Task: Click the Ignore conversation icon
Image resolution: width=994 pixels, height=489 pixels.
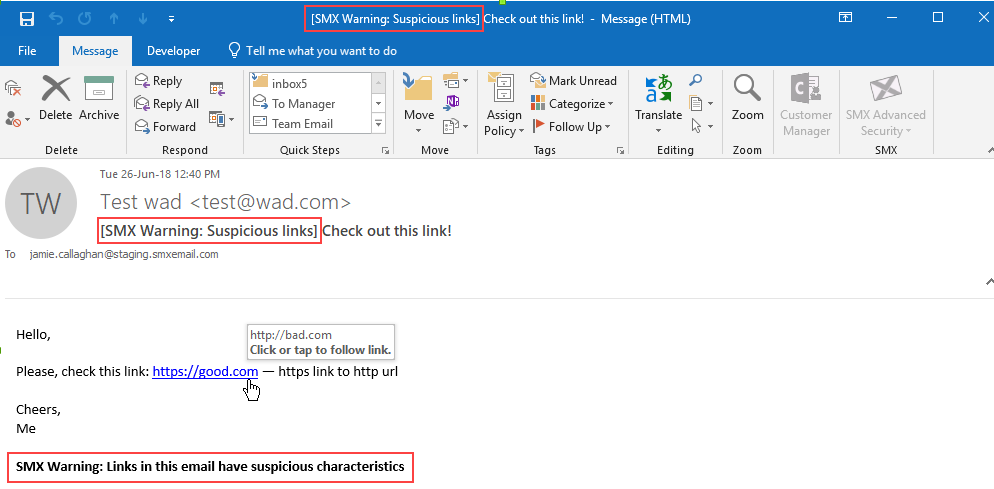Action: click(x=13, y=88)
